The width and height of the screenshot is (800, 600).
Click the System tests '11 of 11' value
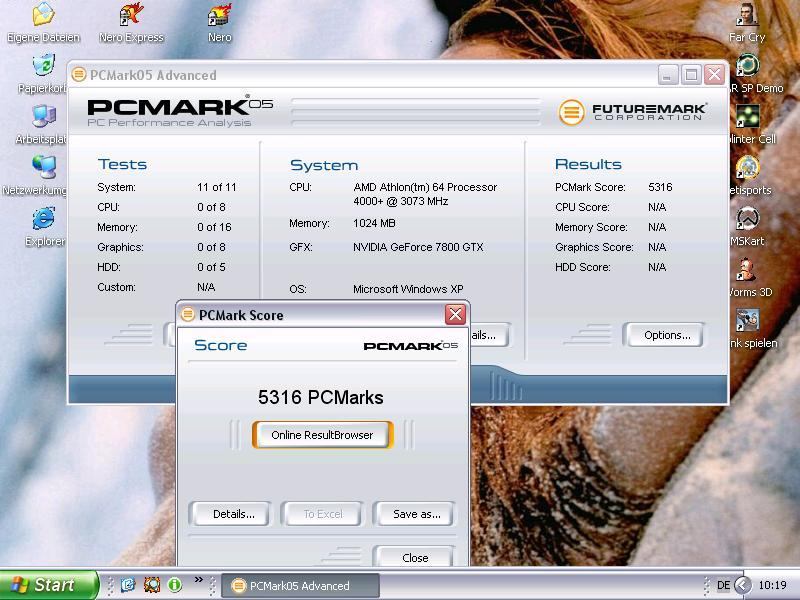click(216, 187)
